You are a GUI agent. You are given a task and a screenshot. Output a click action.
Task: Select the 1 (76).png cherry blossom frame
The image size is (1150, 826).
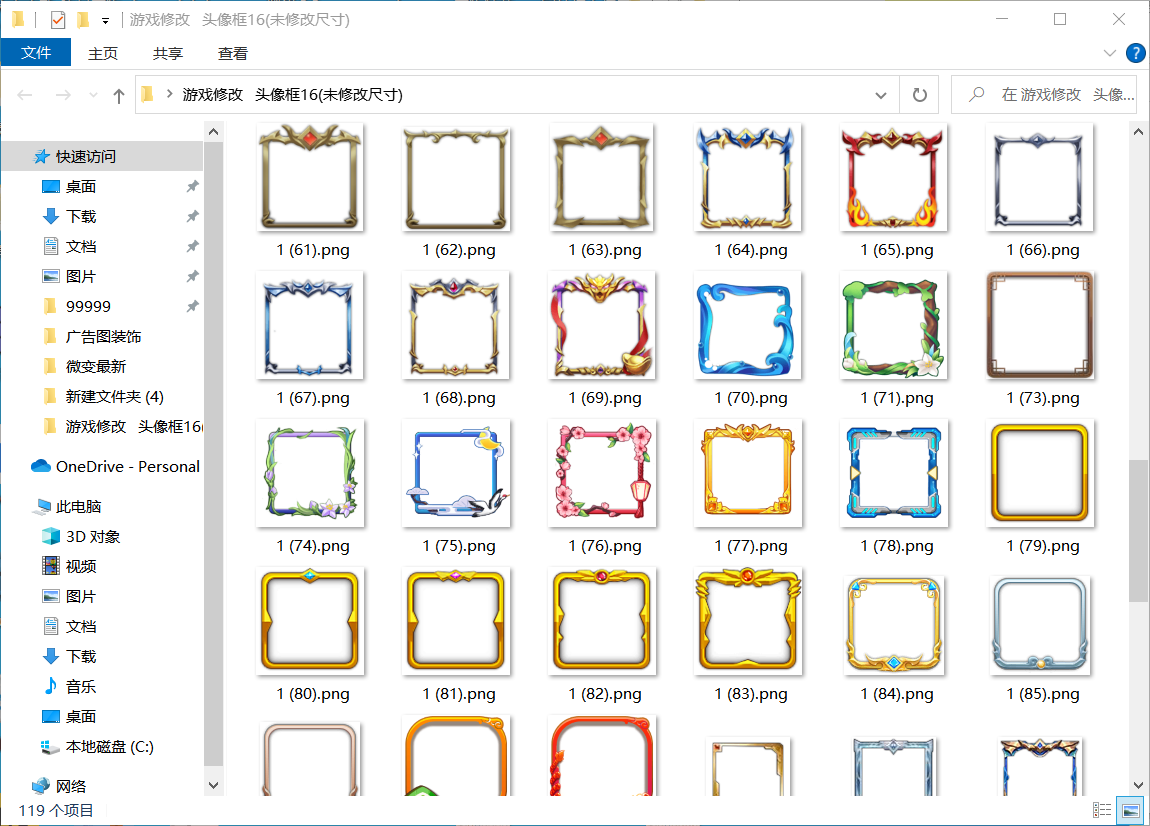point(603,473)
